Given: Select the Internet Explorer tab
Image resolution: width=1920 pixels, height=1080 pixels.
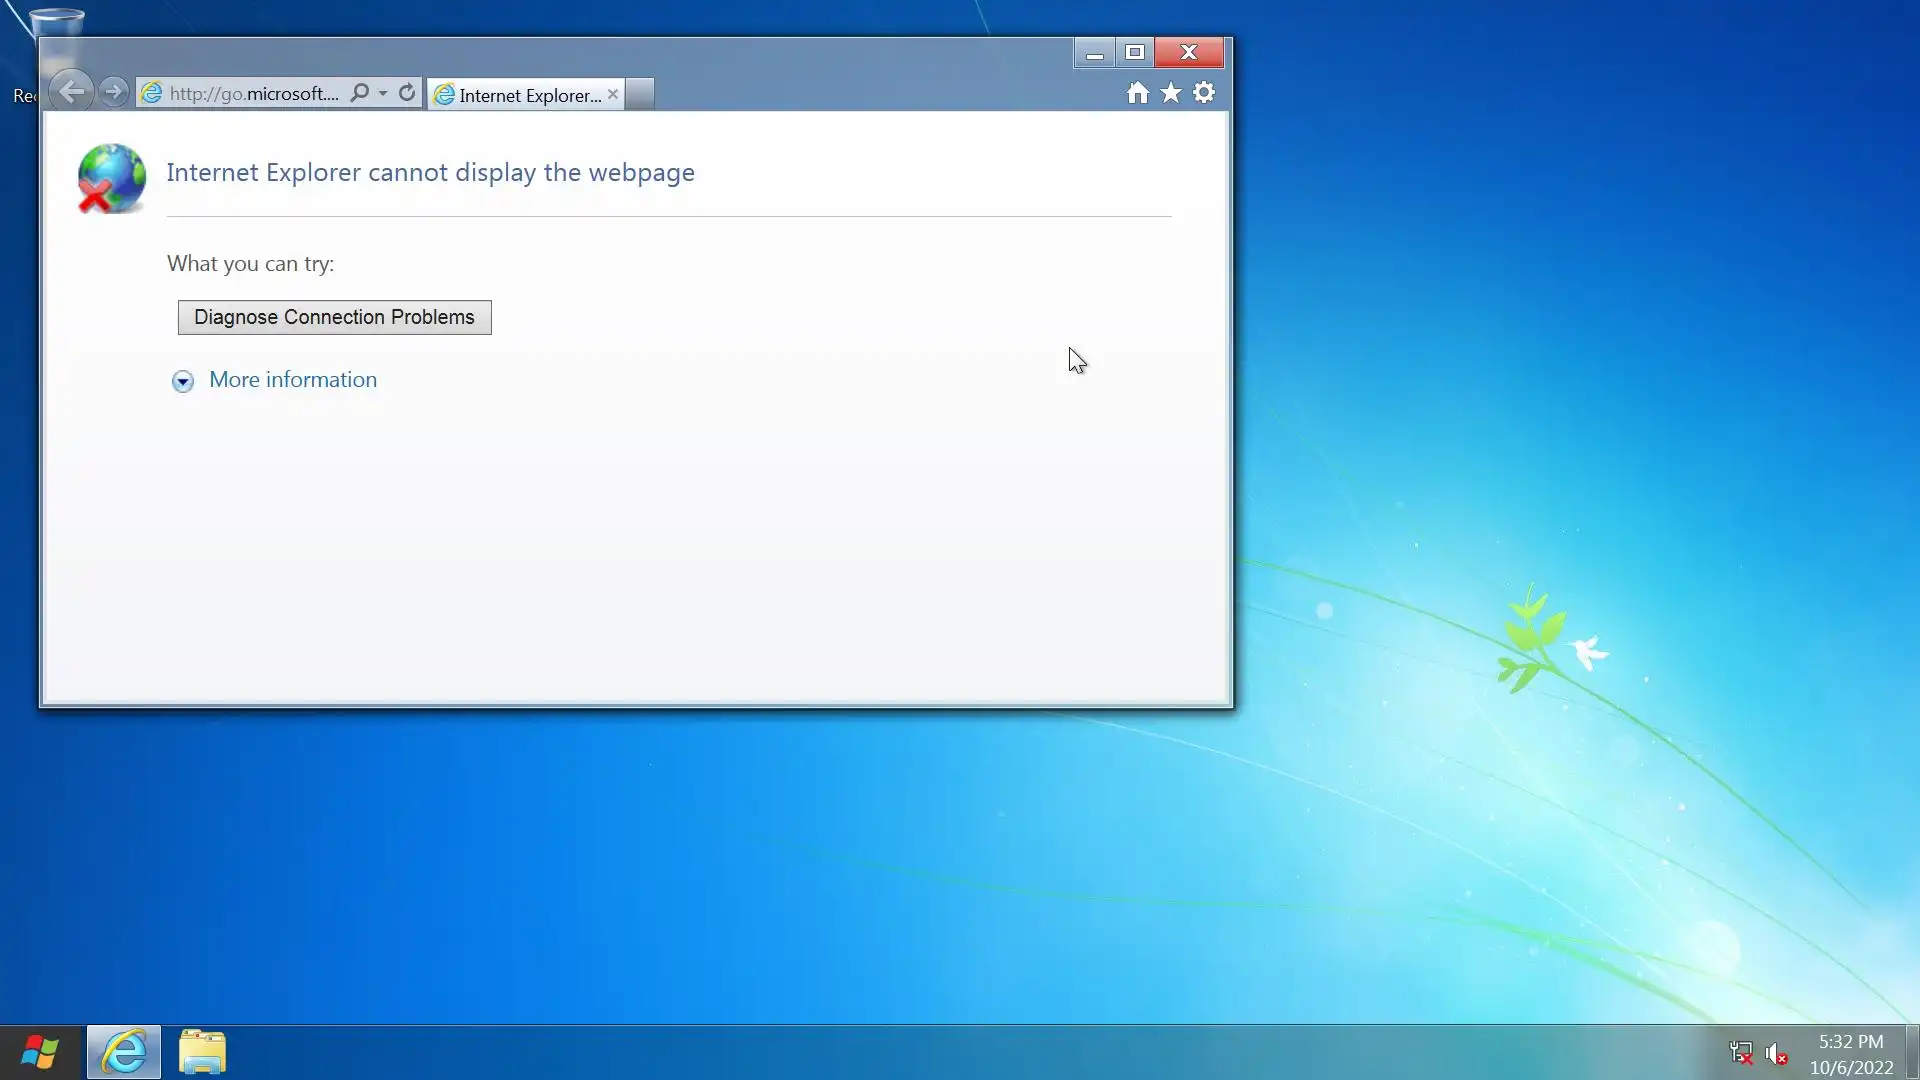Looking at the screenshot, I should pyautogui.click(x=520, y=95).
